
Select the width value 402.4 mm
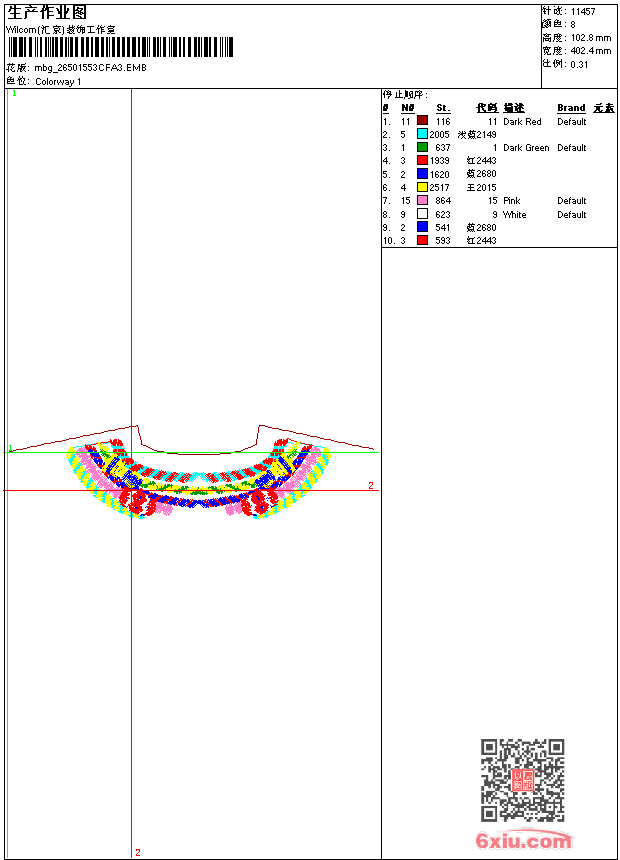click(591, 51)
